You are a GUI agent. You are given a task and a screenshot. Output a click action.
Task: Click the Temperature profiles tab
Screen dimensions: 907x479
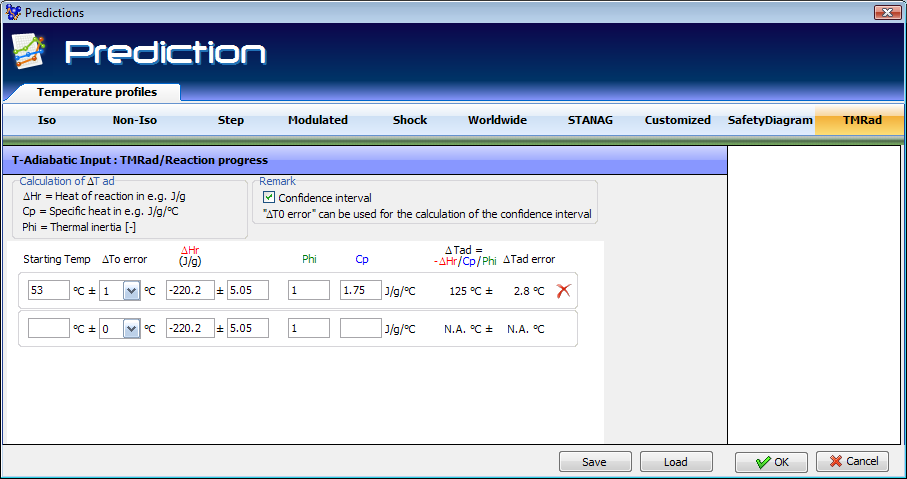(97, 92)
